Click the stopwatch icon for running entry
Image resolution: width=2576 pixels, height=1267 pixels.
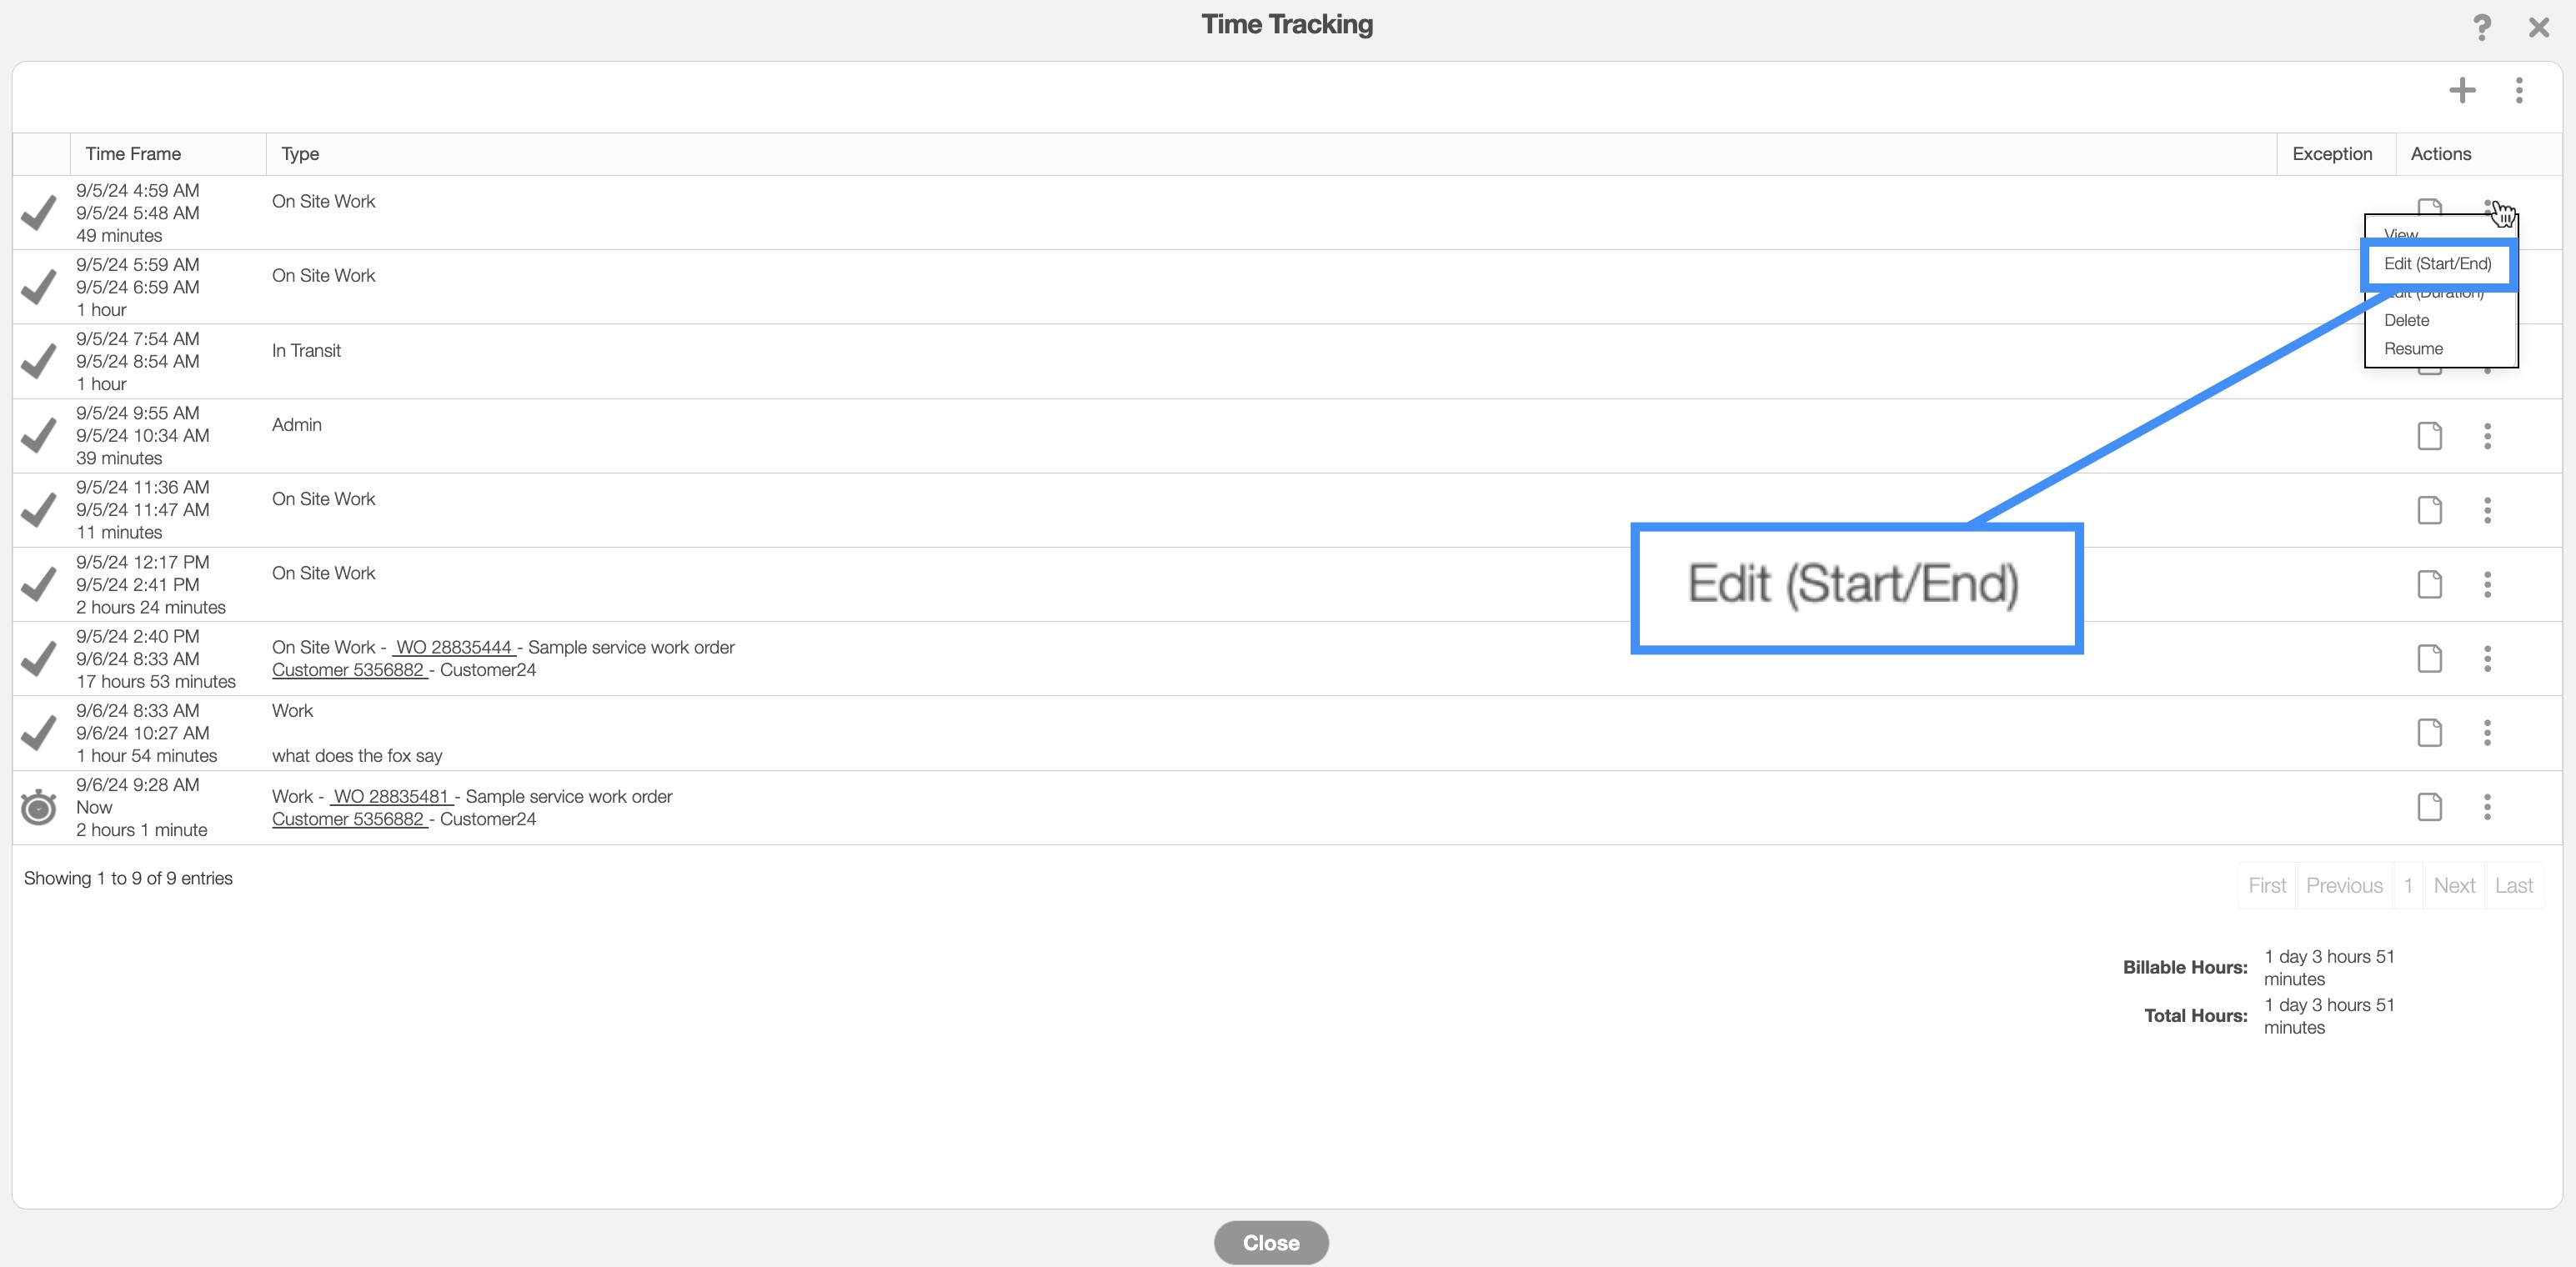click(39, 807)
